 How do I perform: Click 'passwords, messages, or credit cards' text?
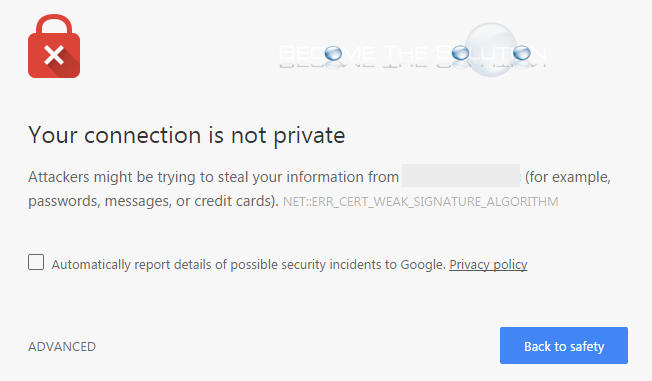[153, 201]
